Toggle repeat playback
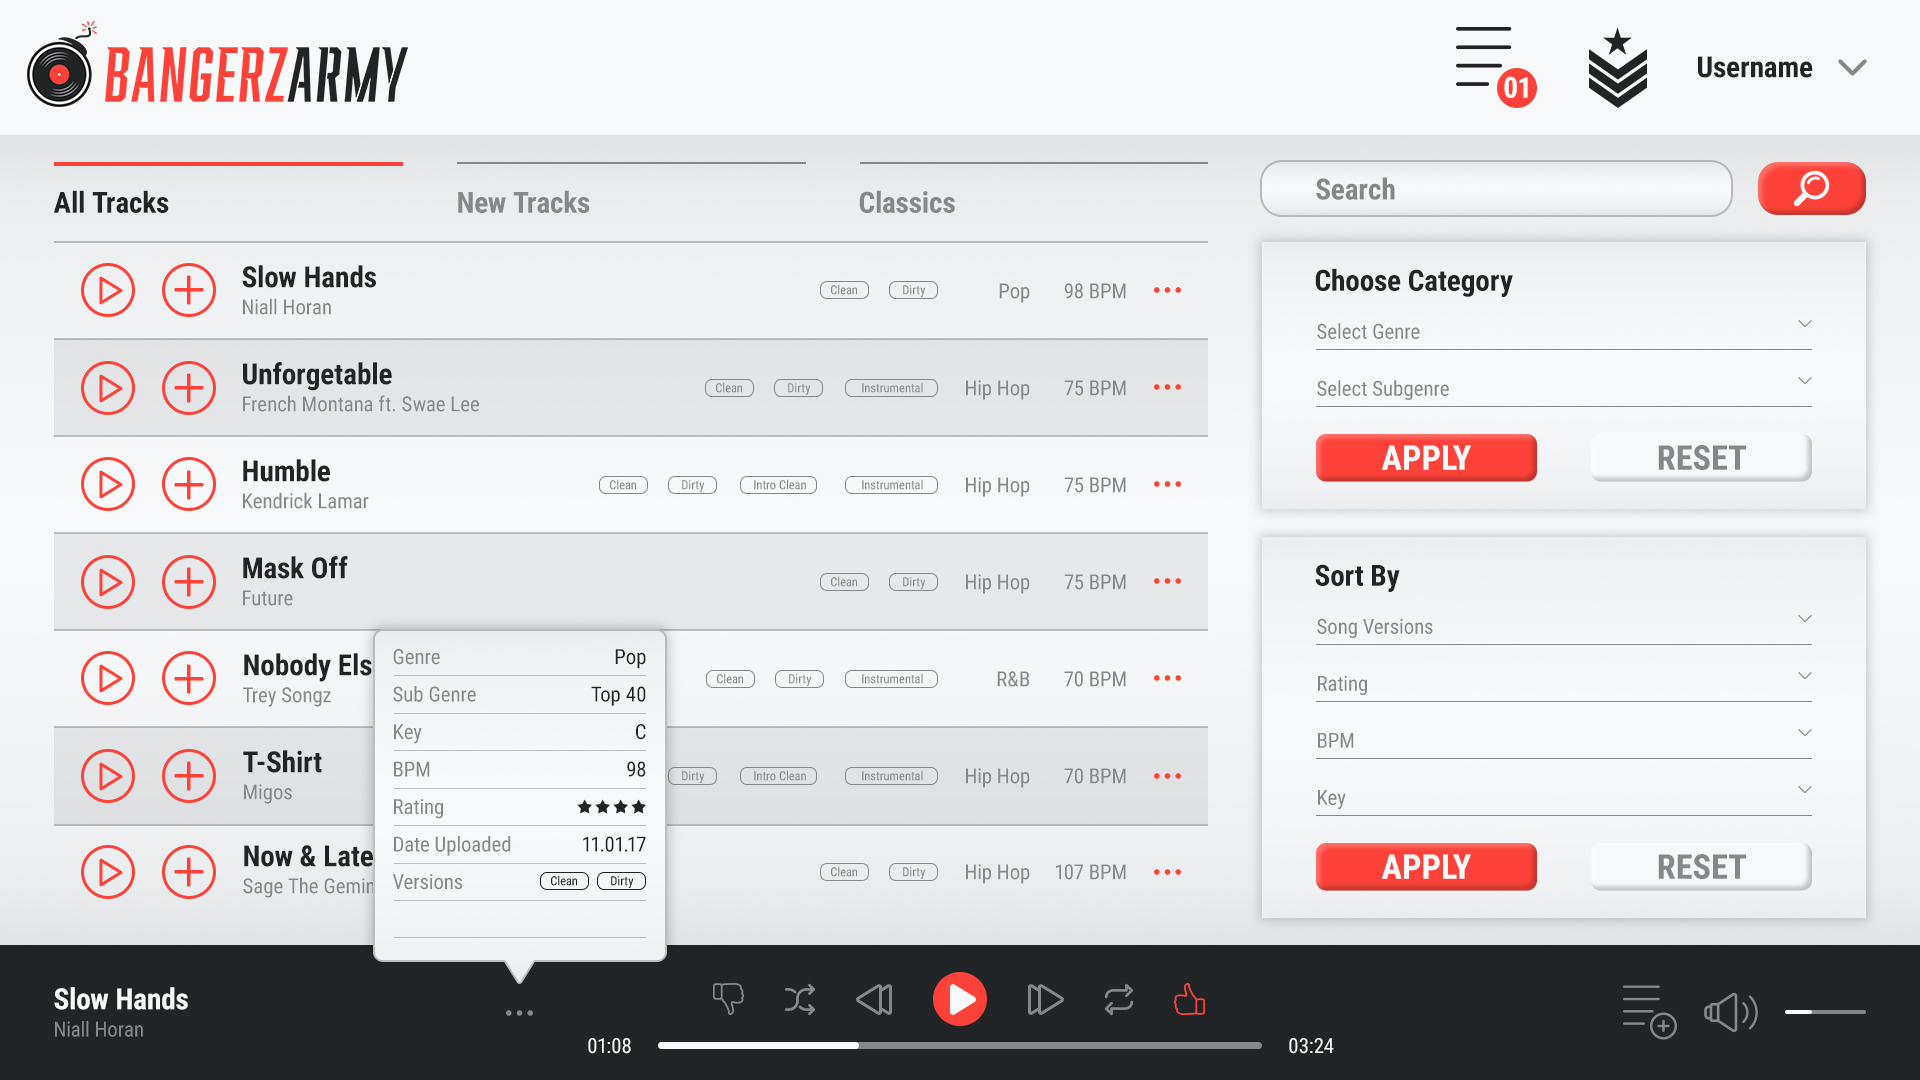Screen dimensions: 1920x1080 click(x=1119, y=999)
